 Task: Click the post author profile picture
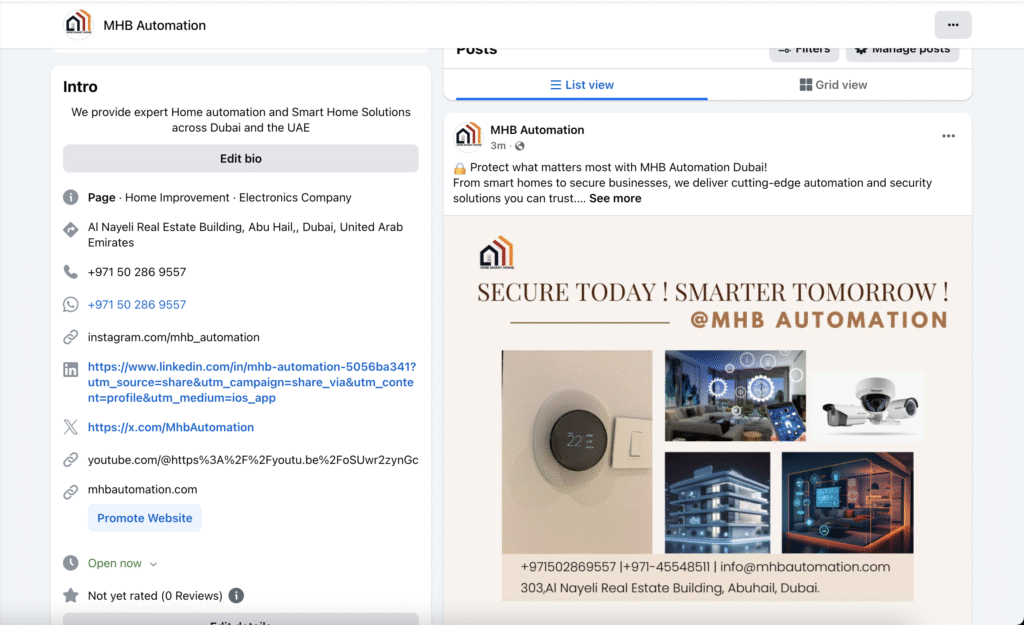point(468,136)
